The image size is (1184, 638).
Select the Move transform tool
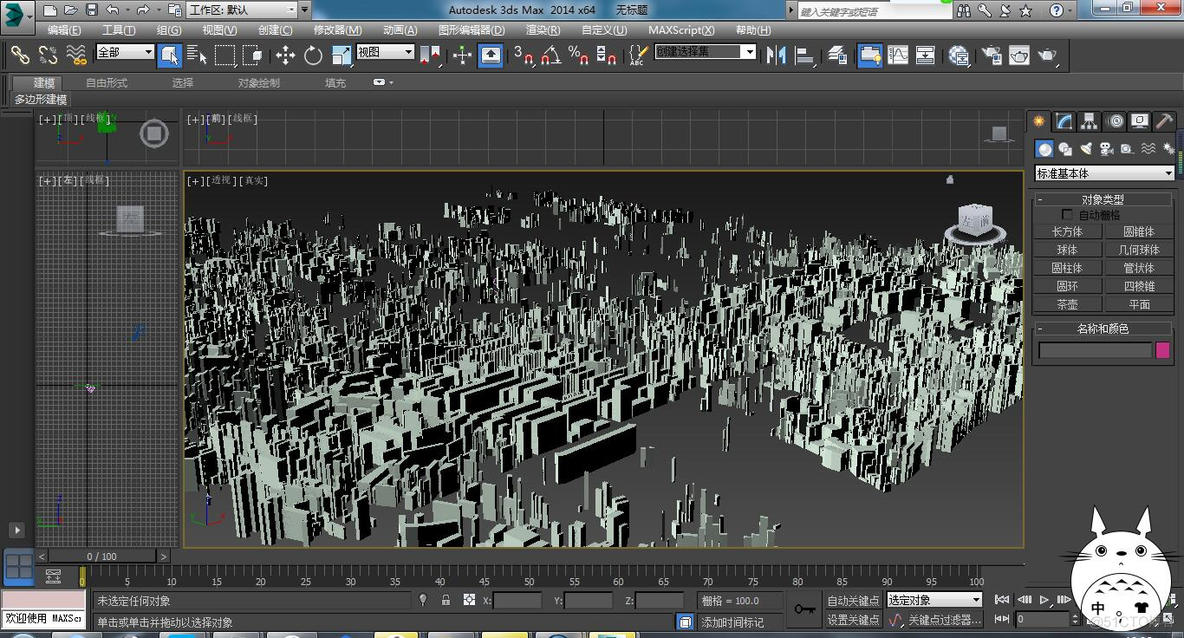tap(285, 55)
